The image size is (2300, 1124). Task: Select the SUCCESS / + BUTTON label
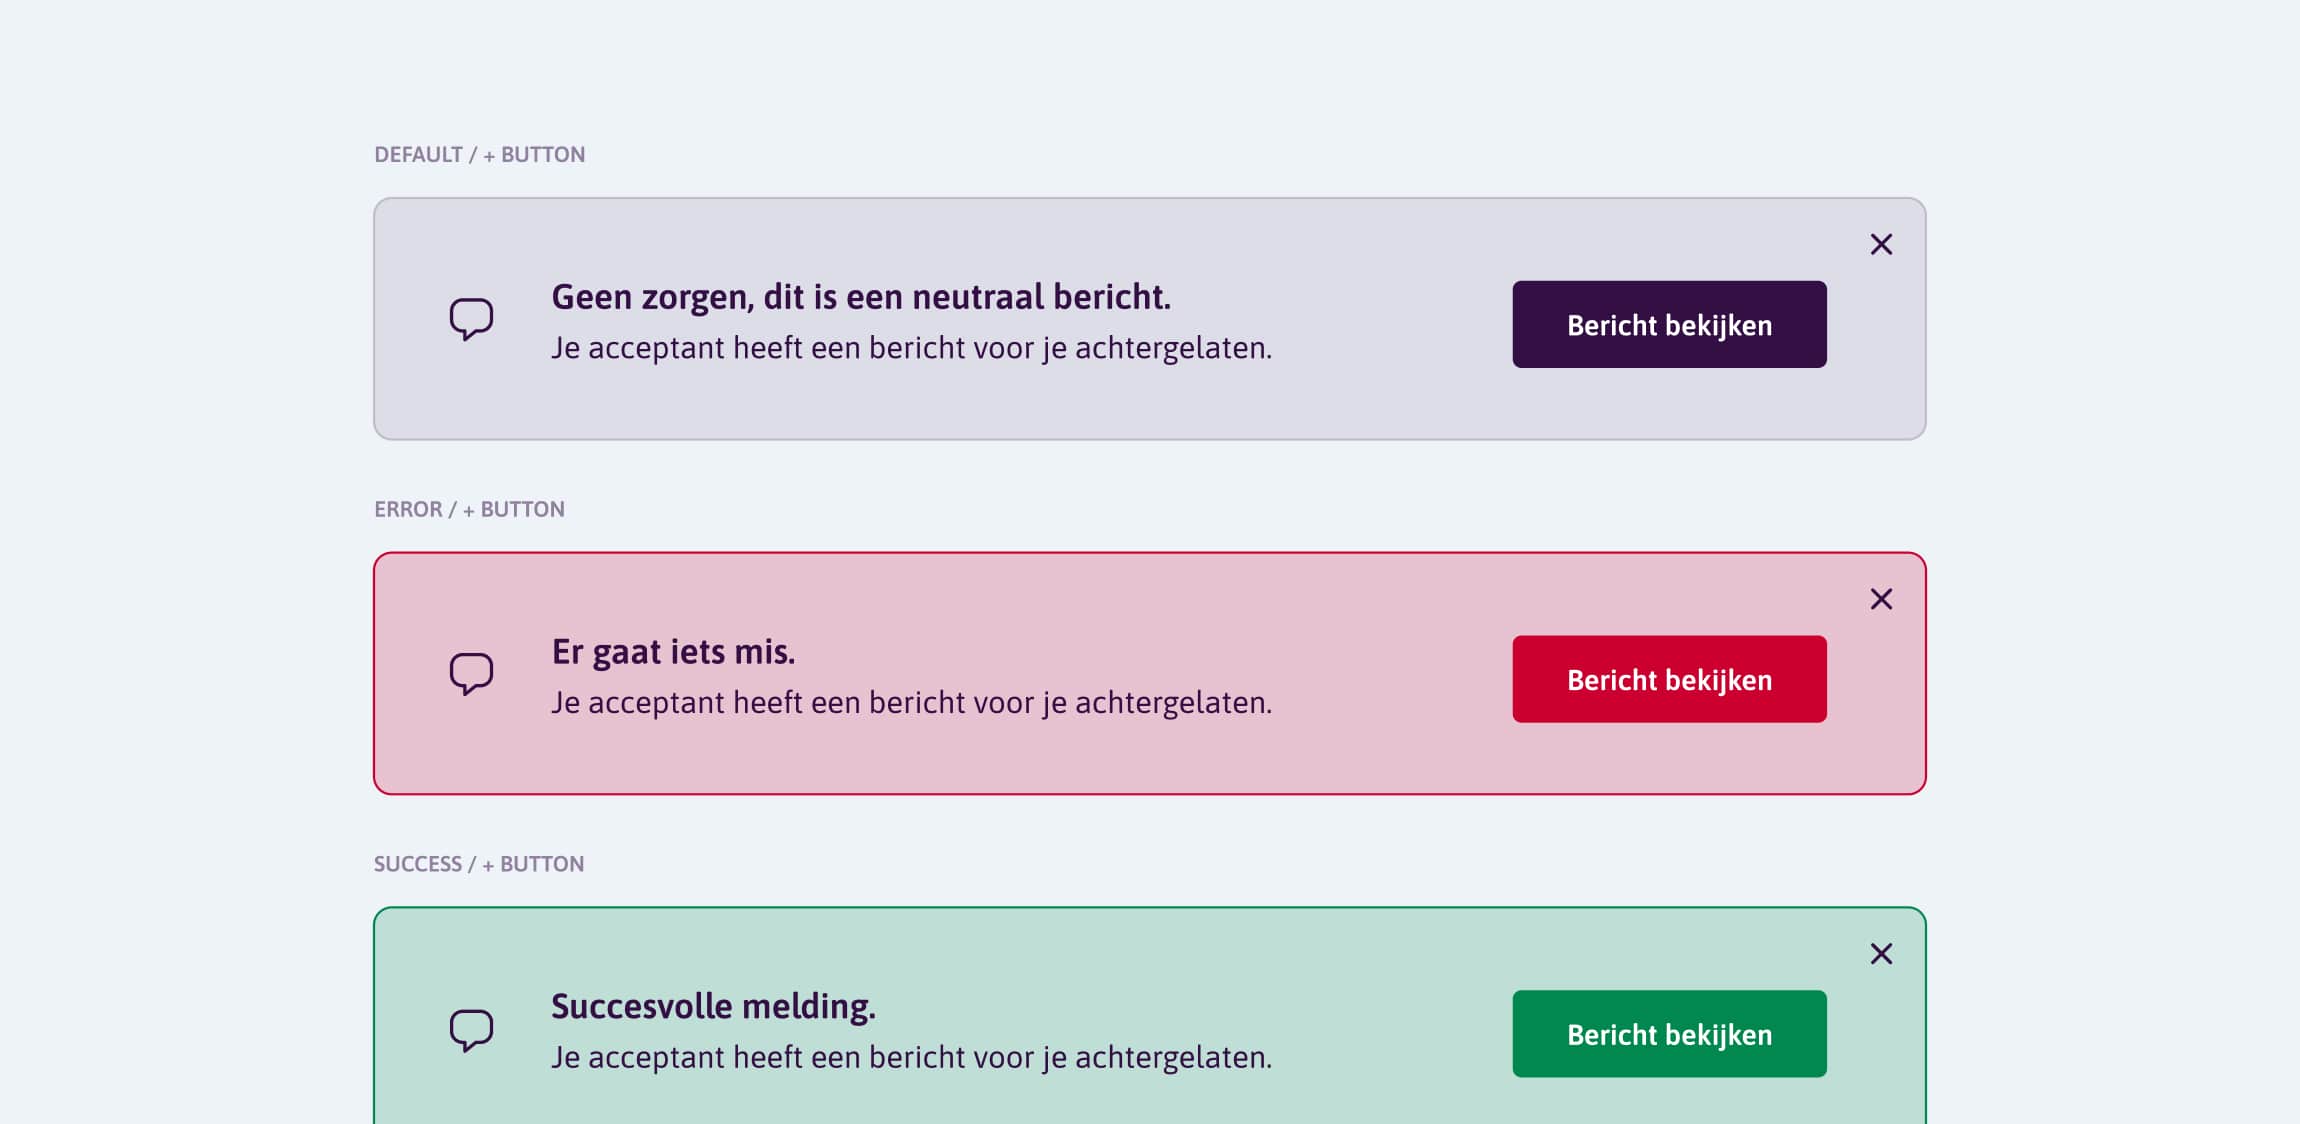pyautogui.click(x=479, y=863)
